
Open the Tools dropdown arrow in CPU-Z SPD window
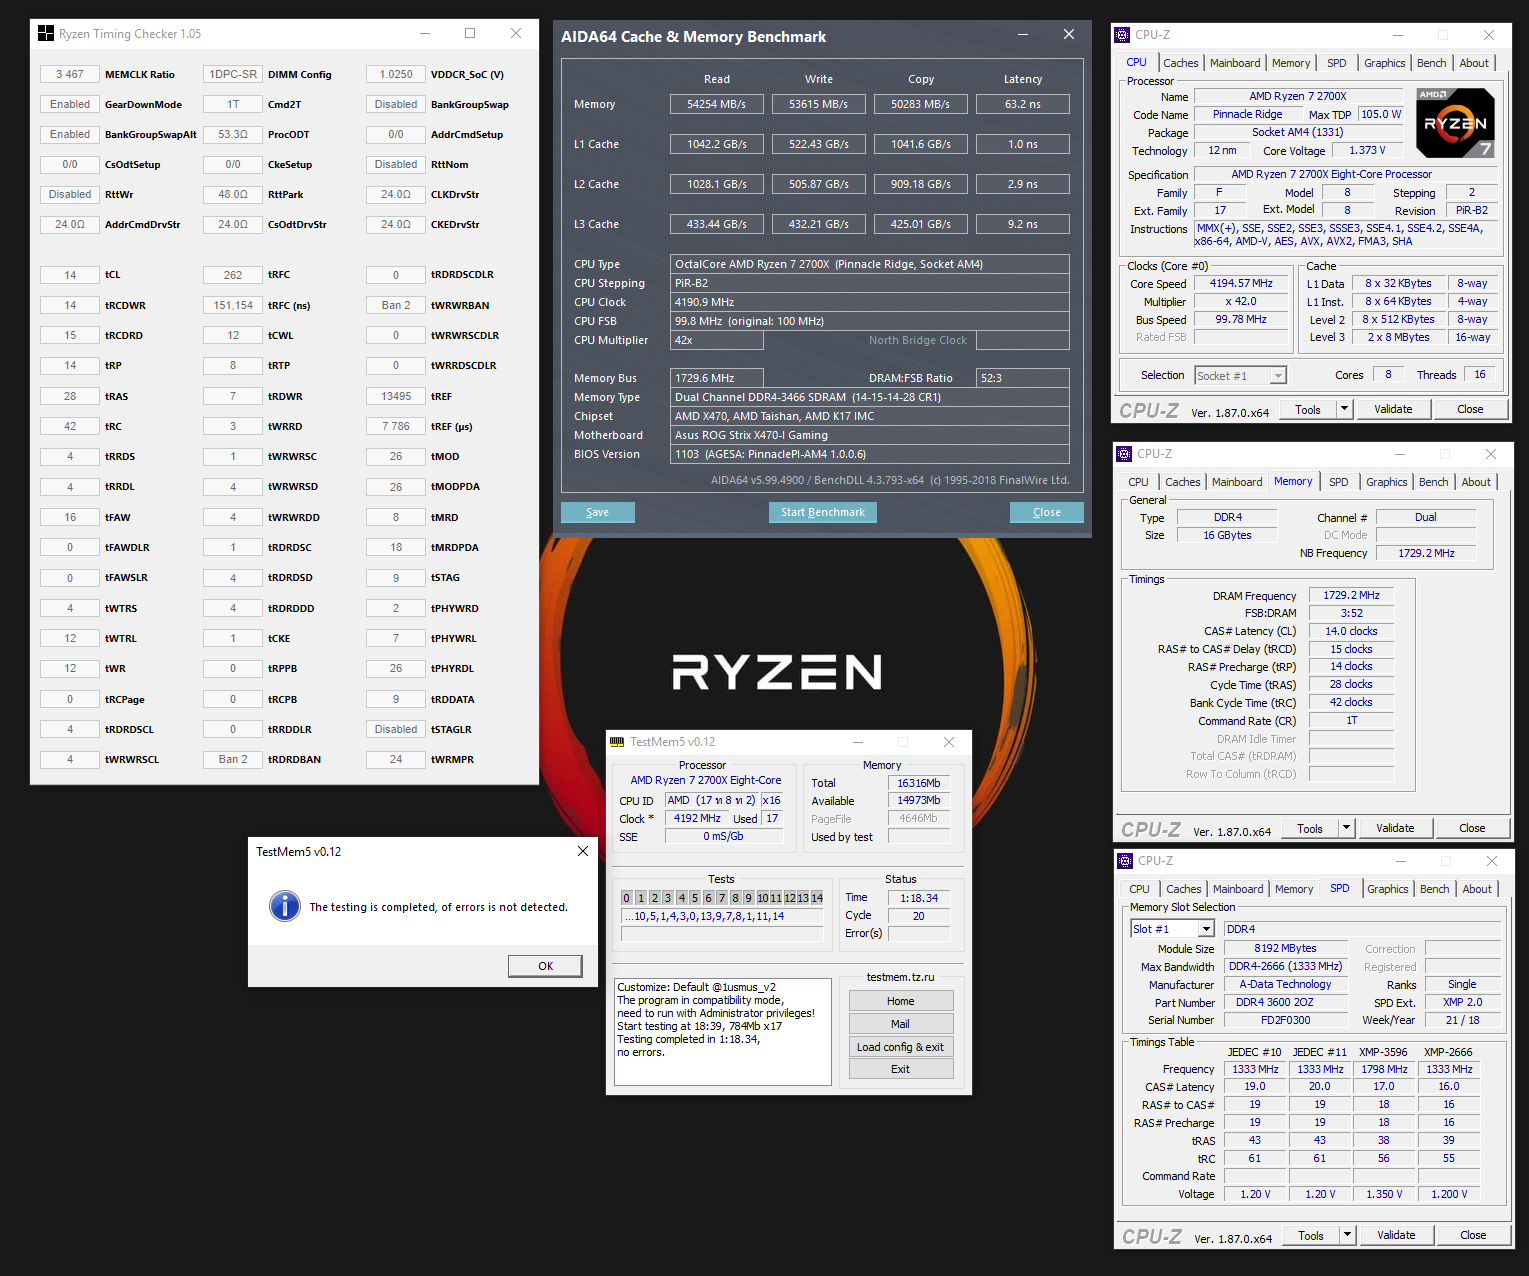[1347, 1235]
